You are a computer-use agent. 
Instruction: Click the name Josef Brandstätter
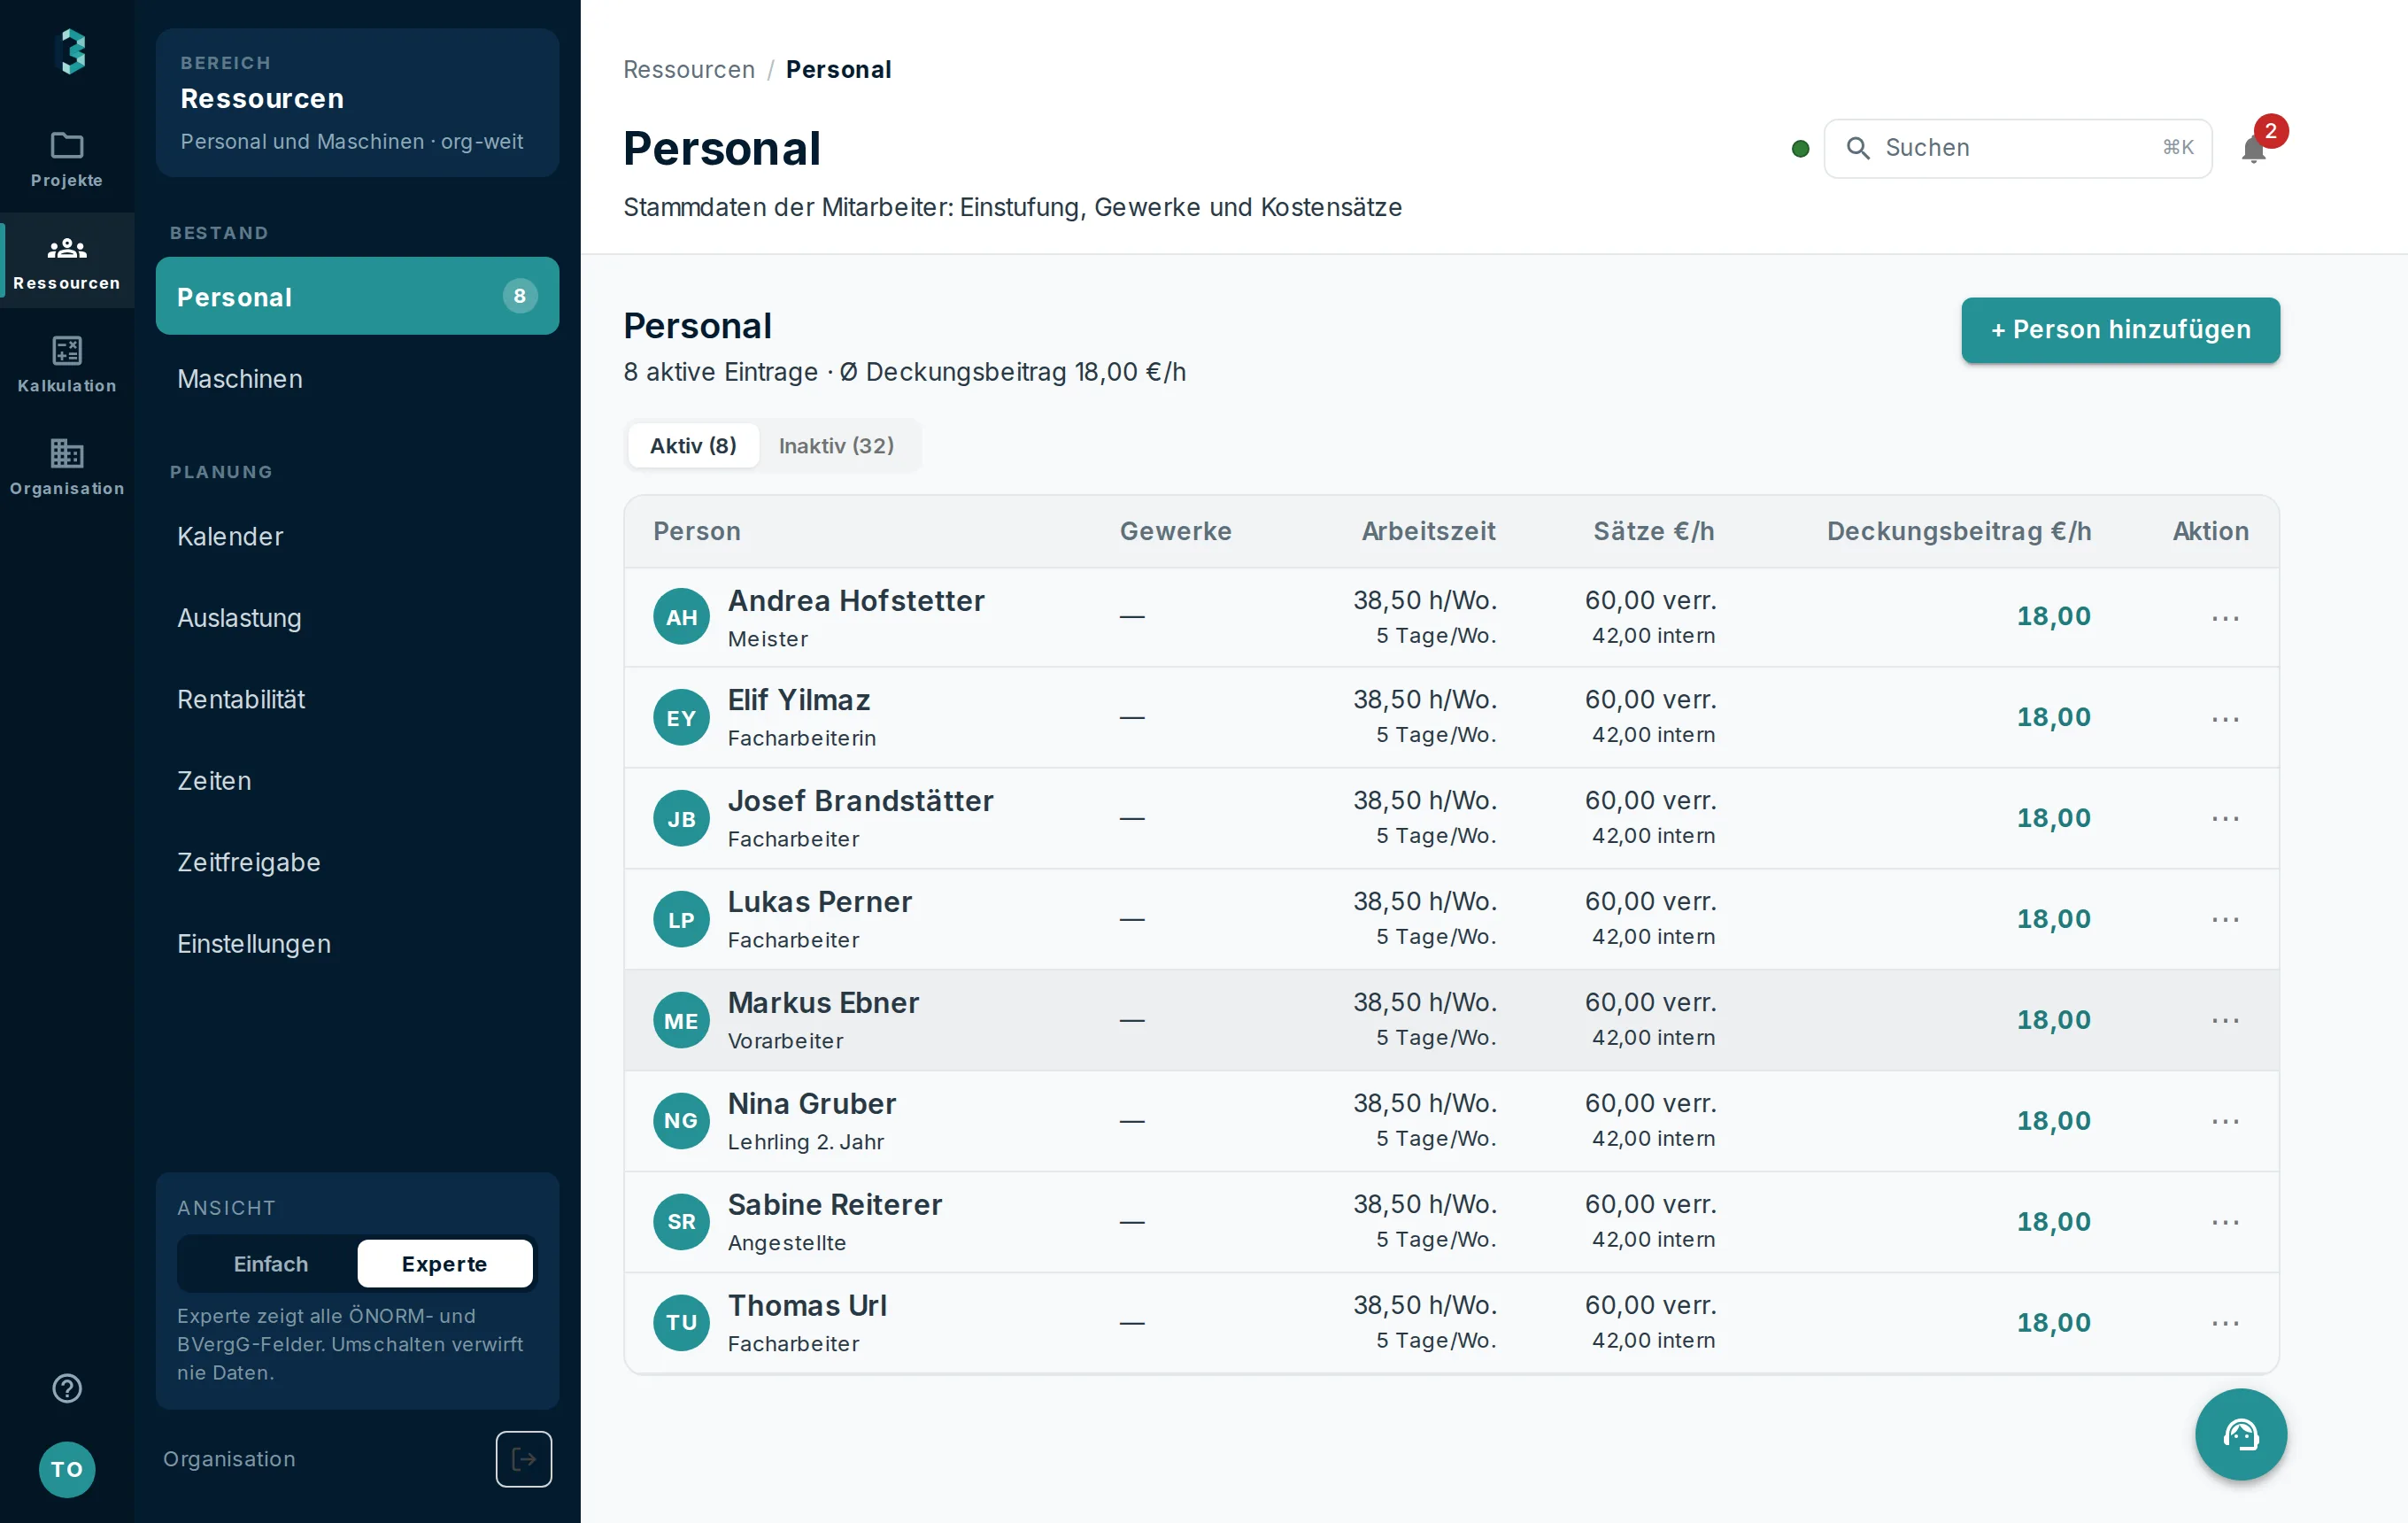(x=860, y=801)
